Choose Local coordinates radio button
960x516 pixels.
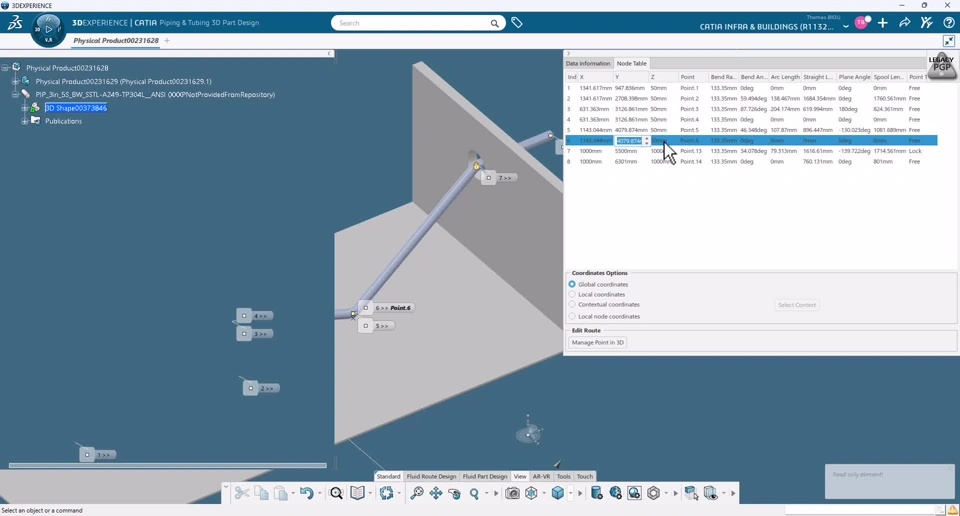pyautogui.click(x=572, y=294)
